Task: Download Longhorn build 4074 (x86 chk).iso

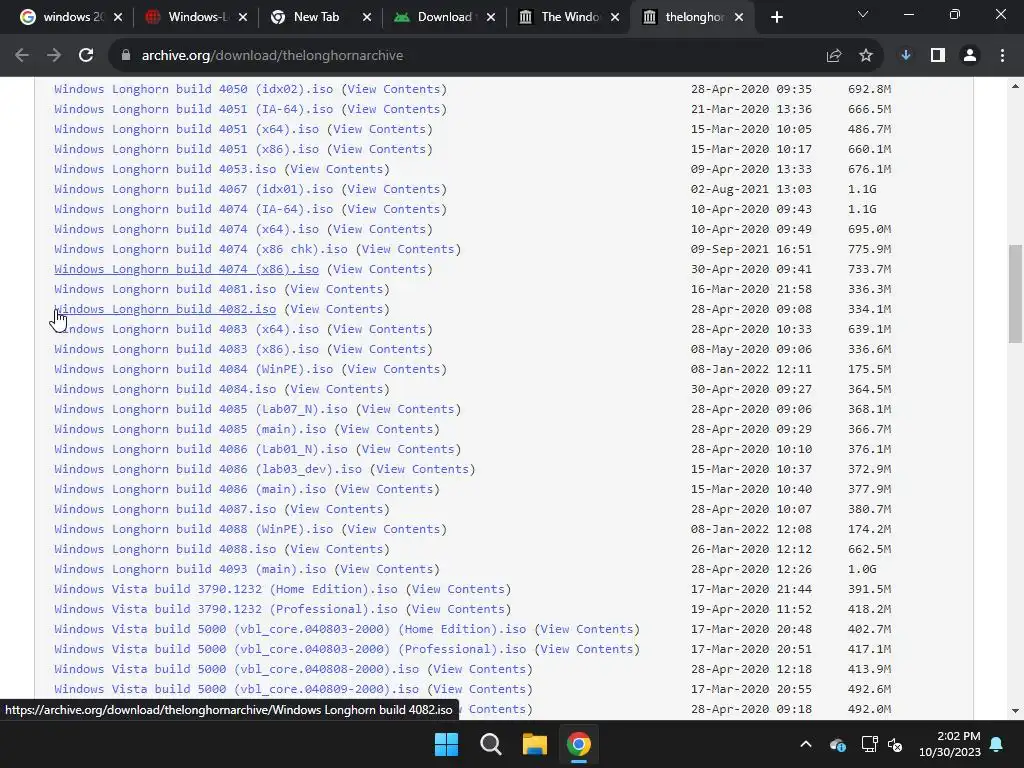Action: coord(201,249)
